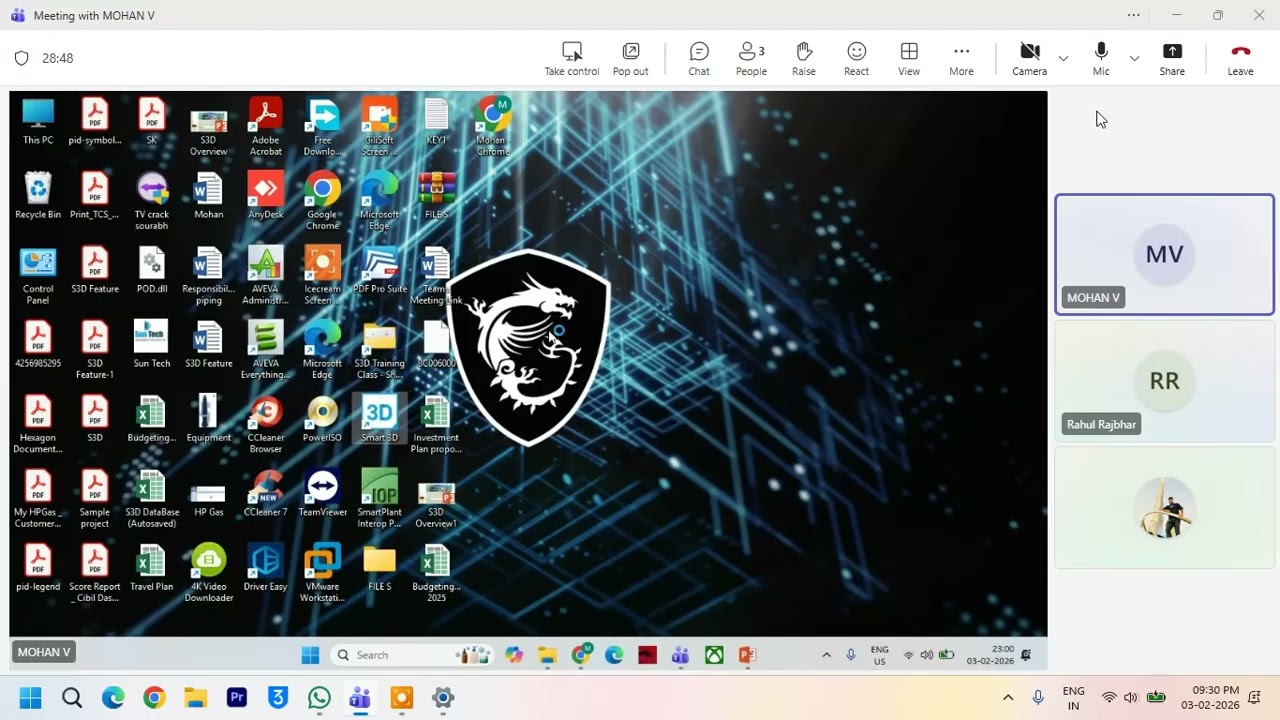The image size is (1280, 720).
Task: Click the PDF Pro Suite icon
Action: pyautogui.click(x=379, y=270)
